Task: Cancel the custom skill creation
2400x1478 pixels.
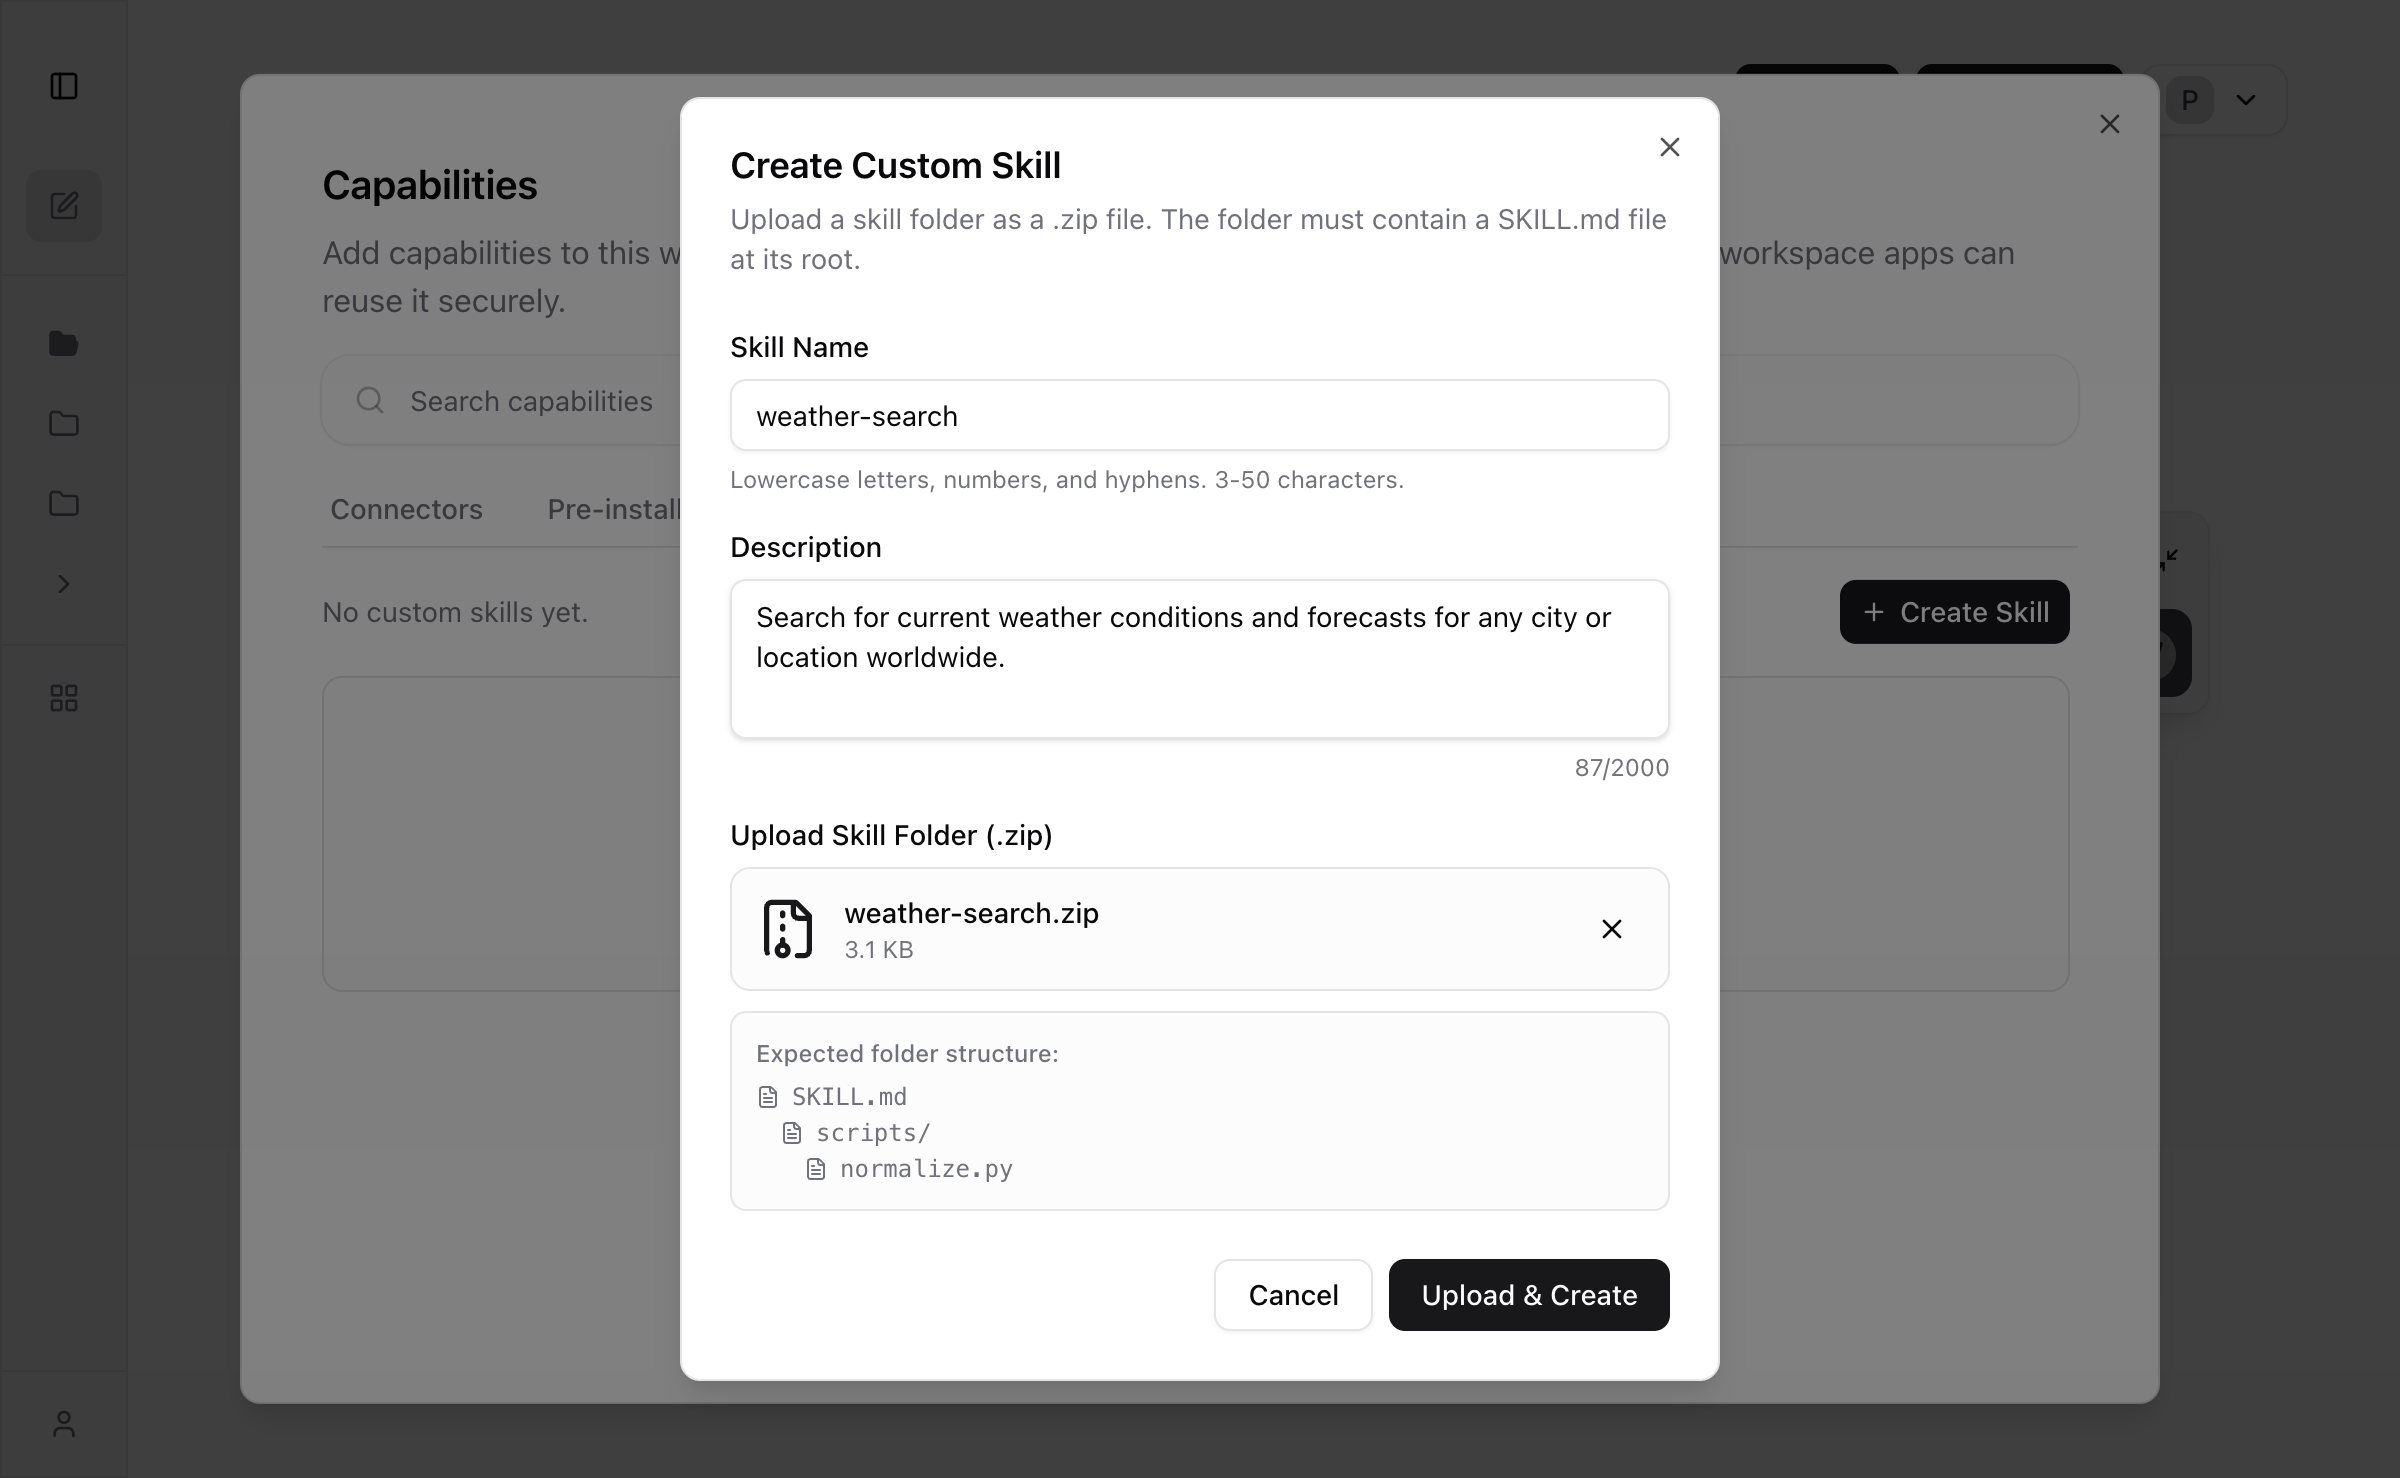Action: point(1292,1295)
